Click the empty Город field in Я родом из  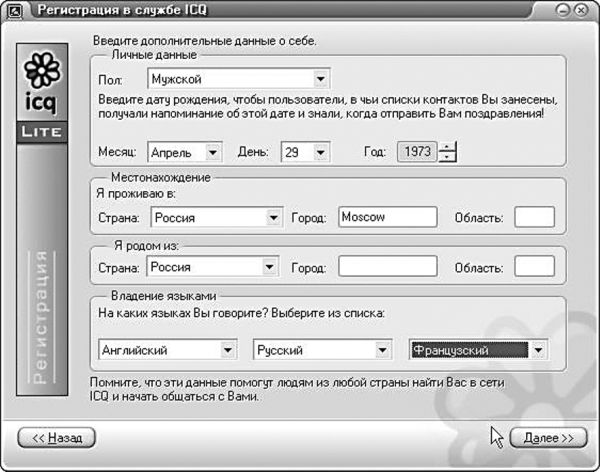(388, 266)
